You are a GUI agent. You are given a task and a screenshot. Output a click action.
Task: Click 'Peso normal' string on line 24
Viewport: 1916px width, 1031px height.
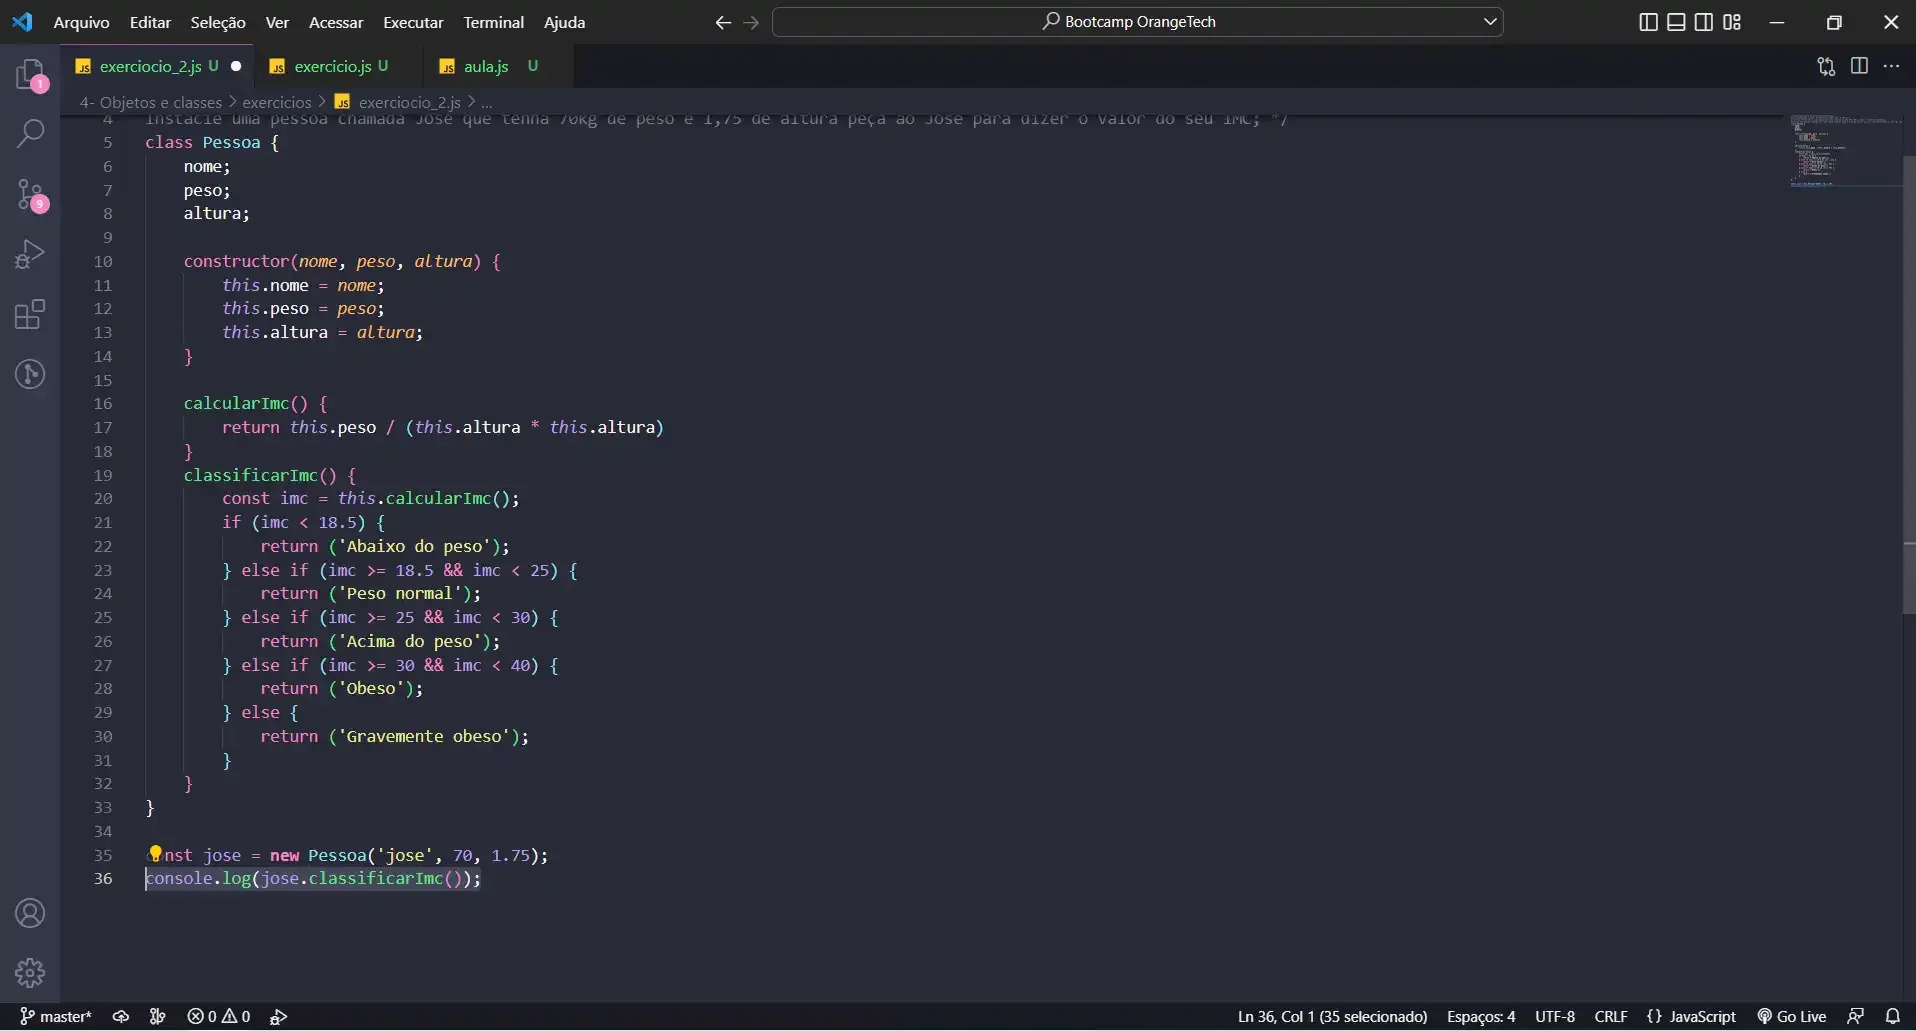tap(405, 593)
